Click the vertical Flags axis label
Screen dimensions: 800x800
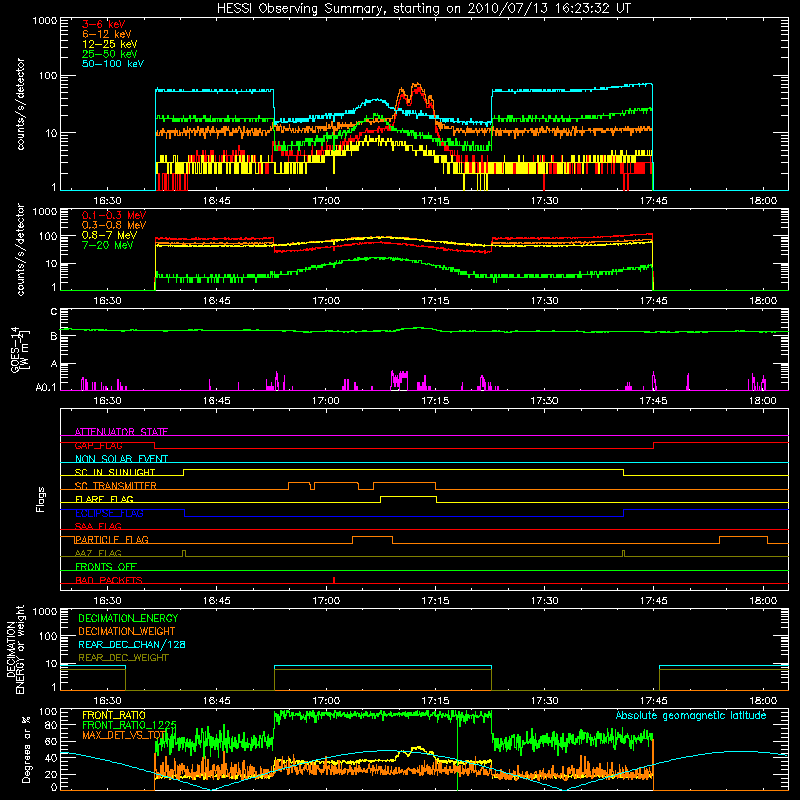(41, 499)
